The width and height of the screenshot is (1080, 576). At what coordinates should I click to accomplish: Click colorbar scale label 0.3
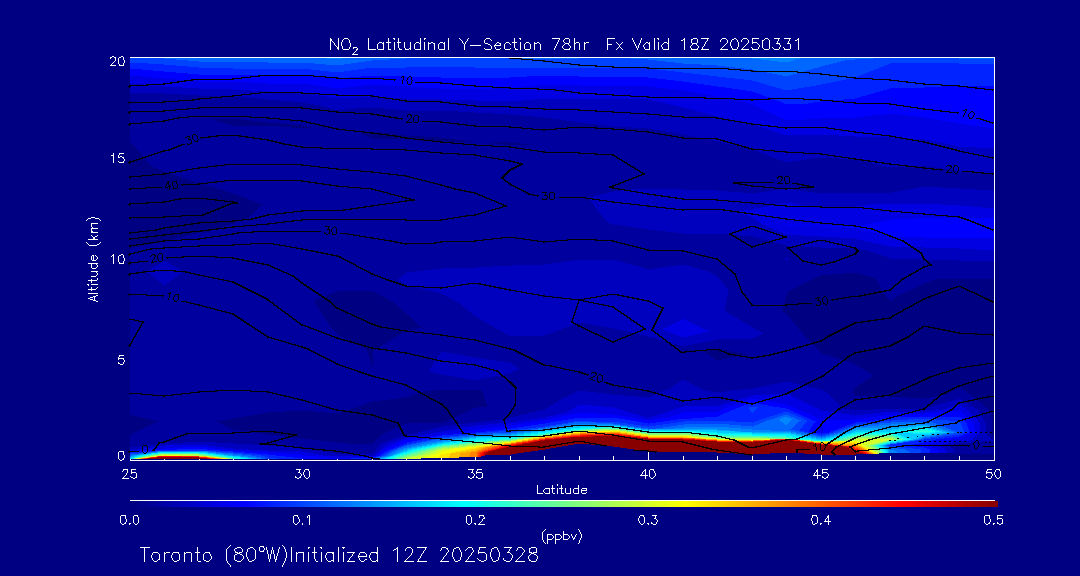(648, 521)
